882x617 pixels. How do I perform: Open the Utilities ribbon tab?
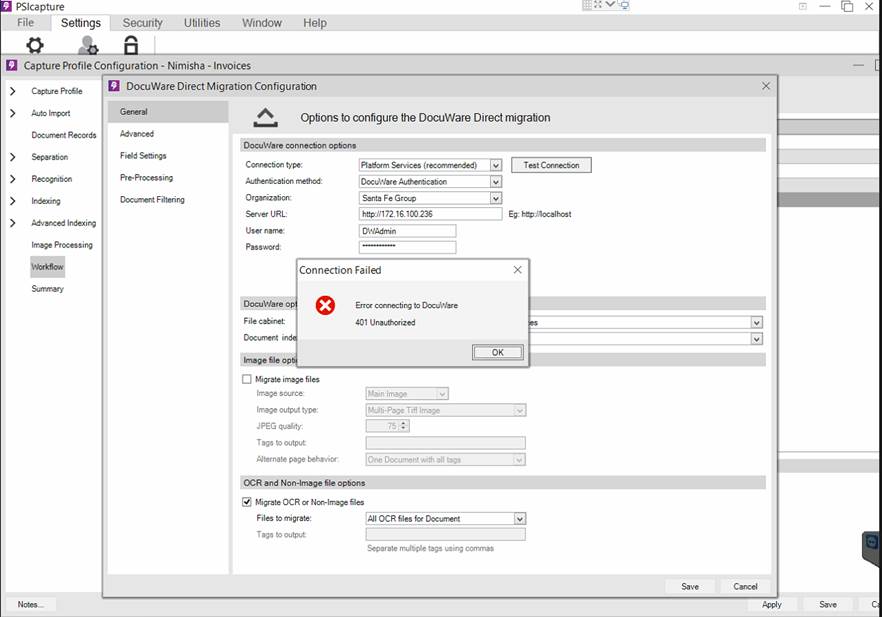coord(202,22)
